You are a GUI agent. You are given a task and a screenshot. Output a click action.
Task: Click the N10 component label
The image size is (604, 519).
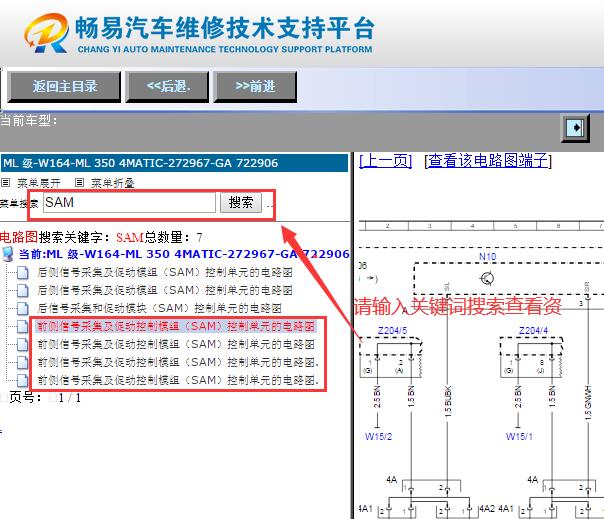point(487,257)
